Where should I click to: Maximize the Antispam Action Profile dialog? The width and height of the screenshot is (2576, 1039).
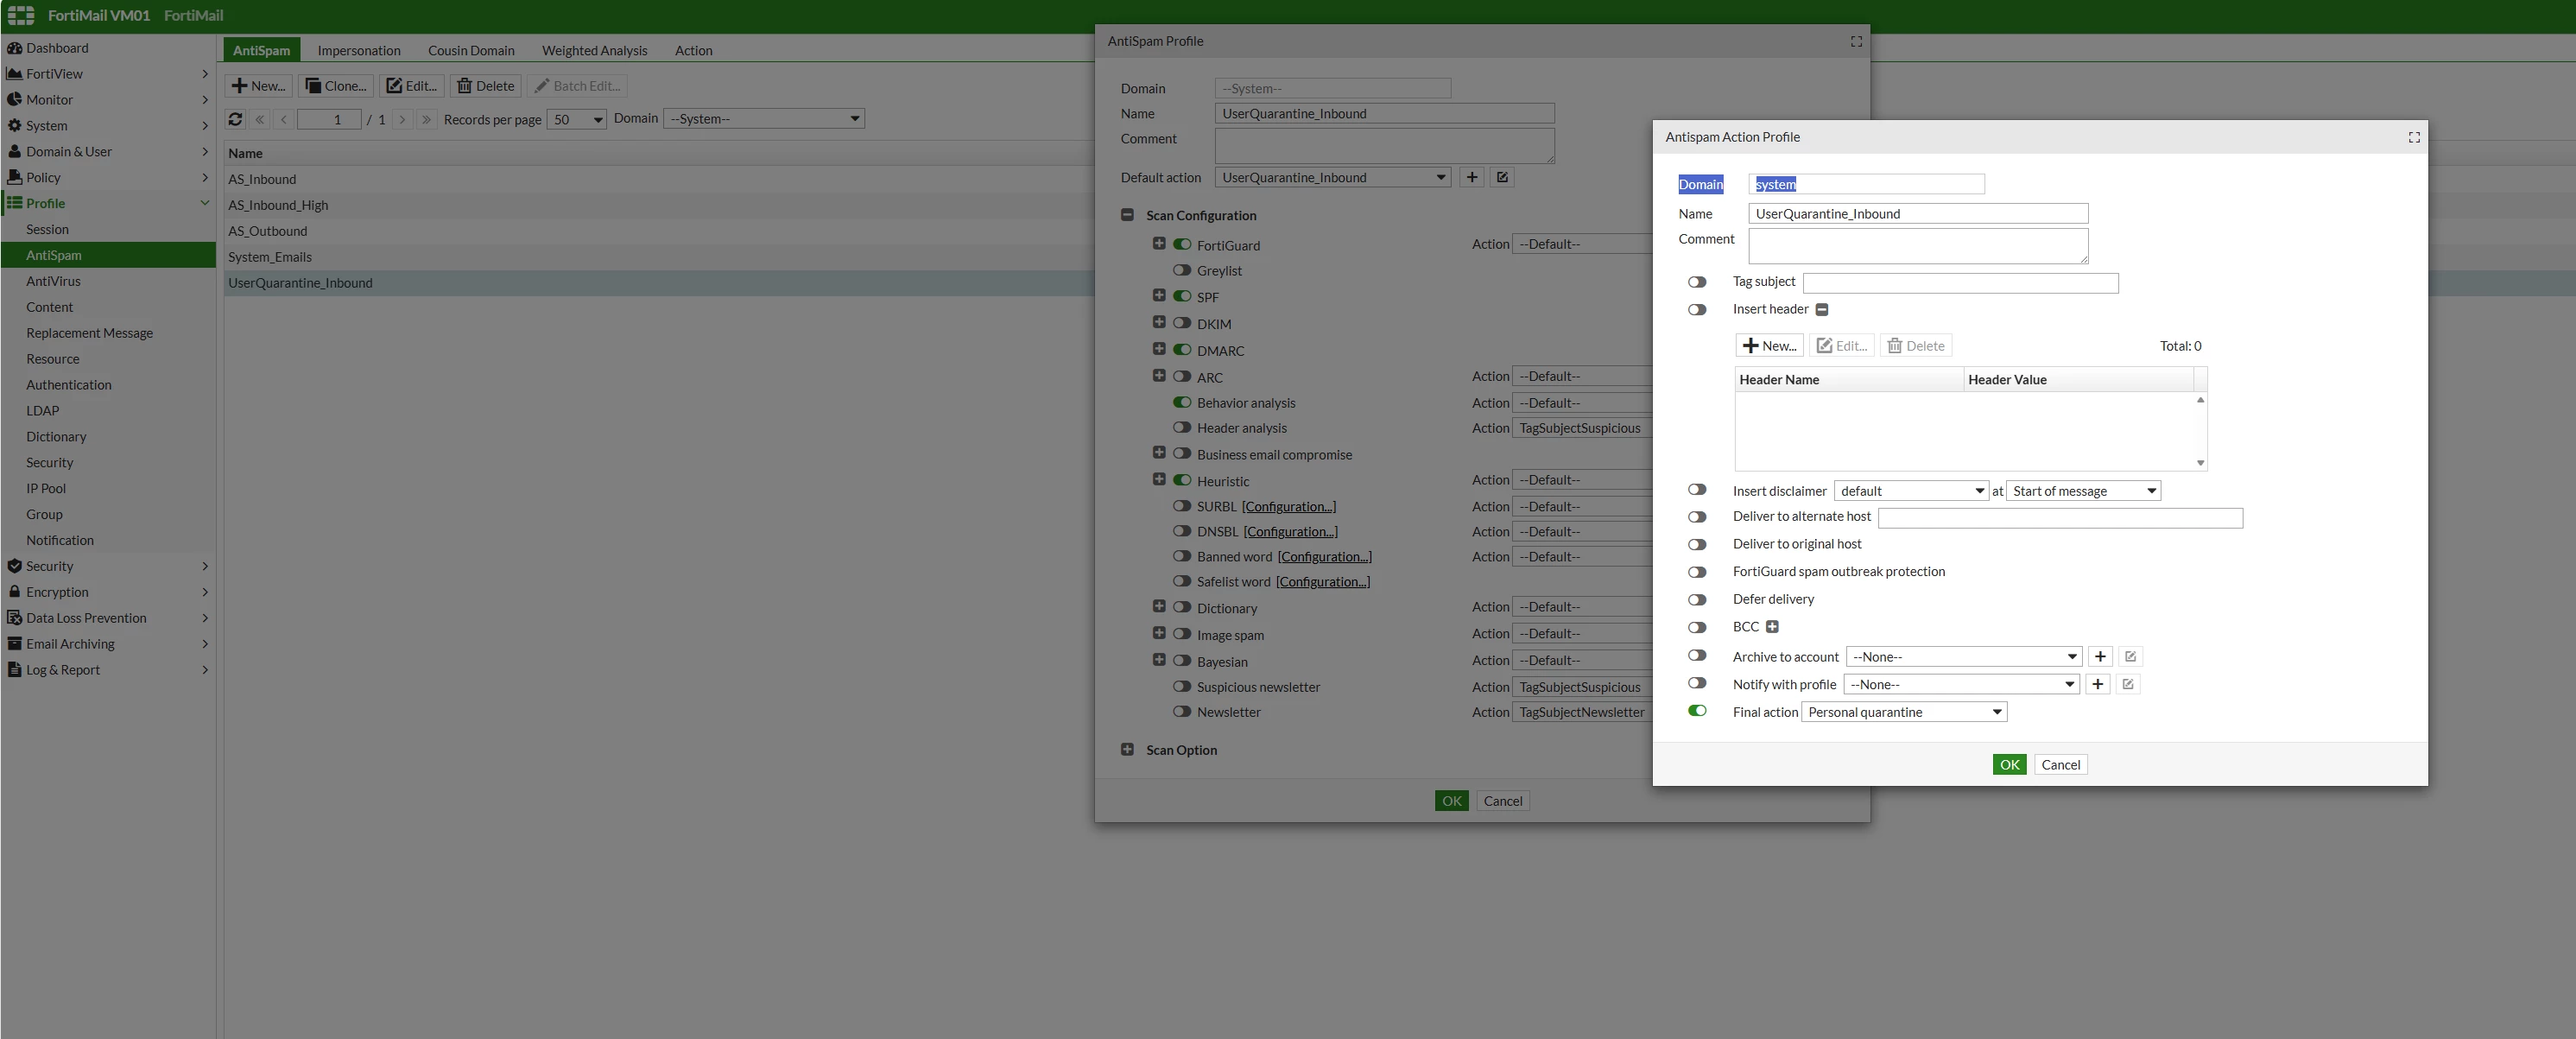coord(2414,137)
